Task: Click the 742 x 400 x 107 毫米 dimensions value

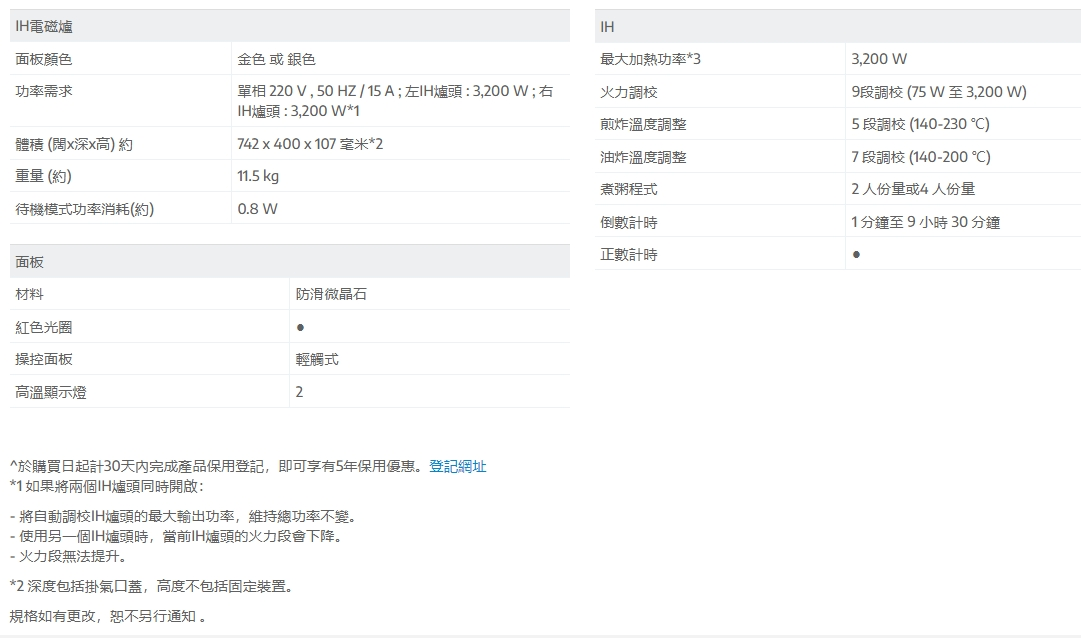Action: point(310,145)
